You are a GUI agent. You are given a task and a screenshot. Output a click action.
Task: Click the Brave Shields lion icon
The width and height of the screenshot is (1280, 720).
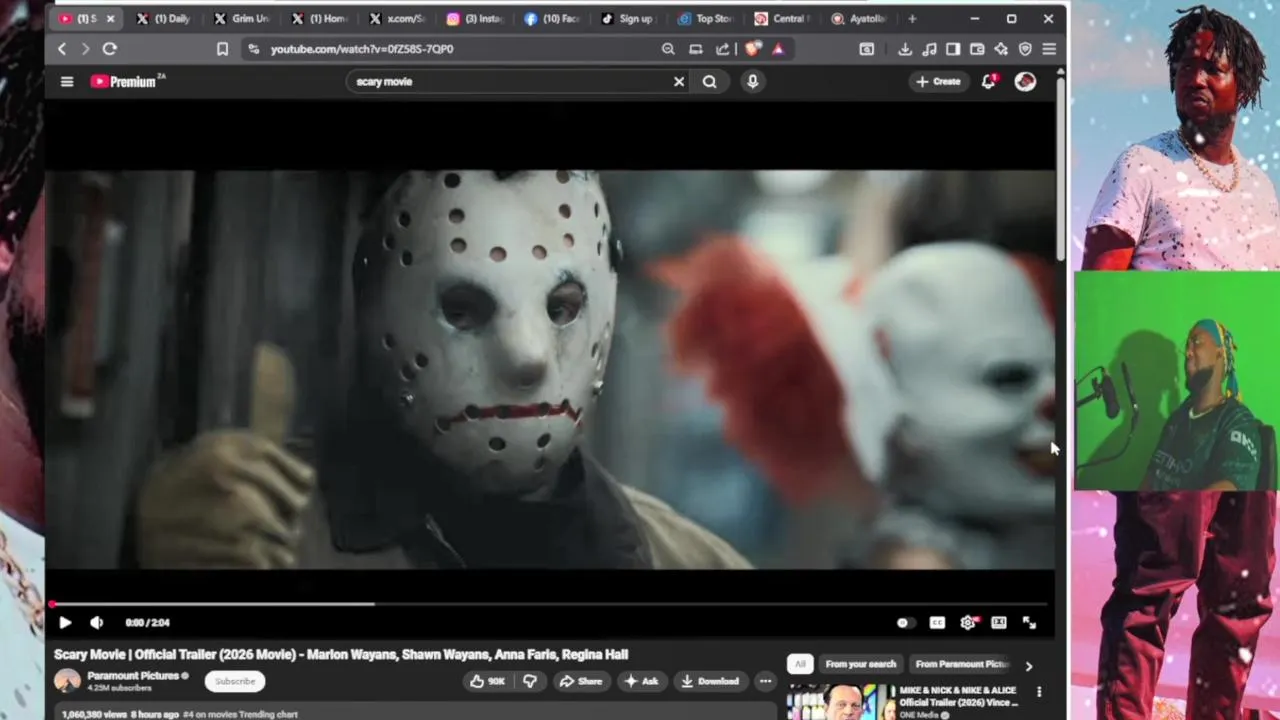753,49
